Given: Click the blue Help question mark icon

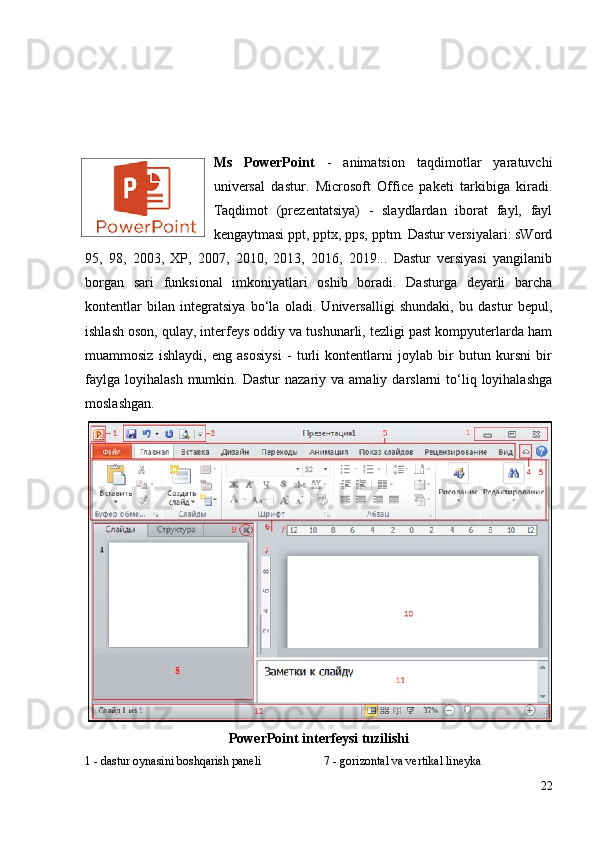Looking at the screenshot, I should coord(541,452).
